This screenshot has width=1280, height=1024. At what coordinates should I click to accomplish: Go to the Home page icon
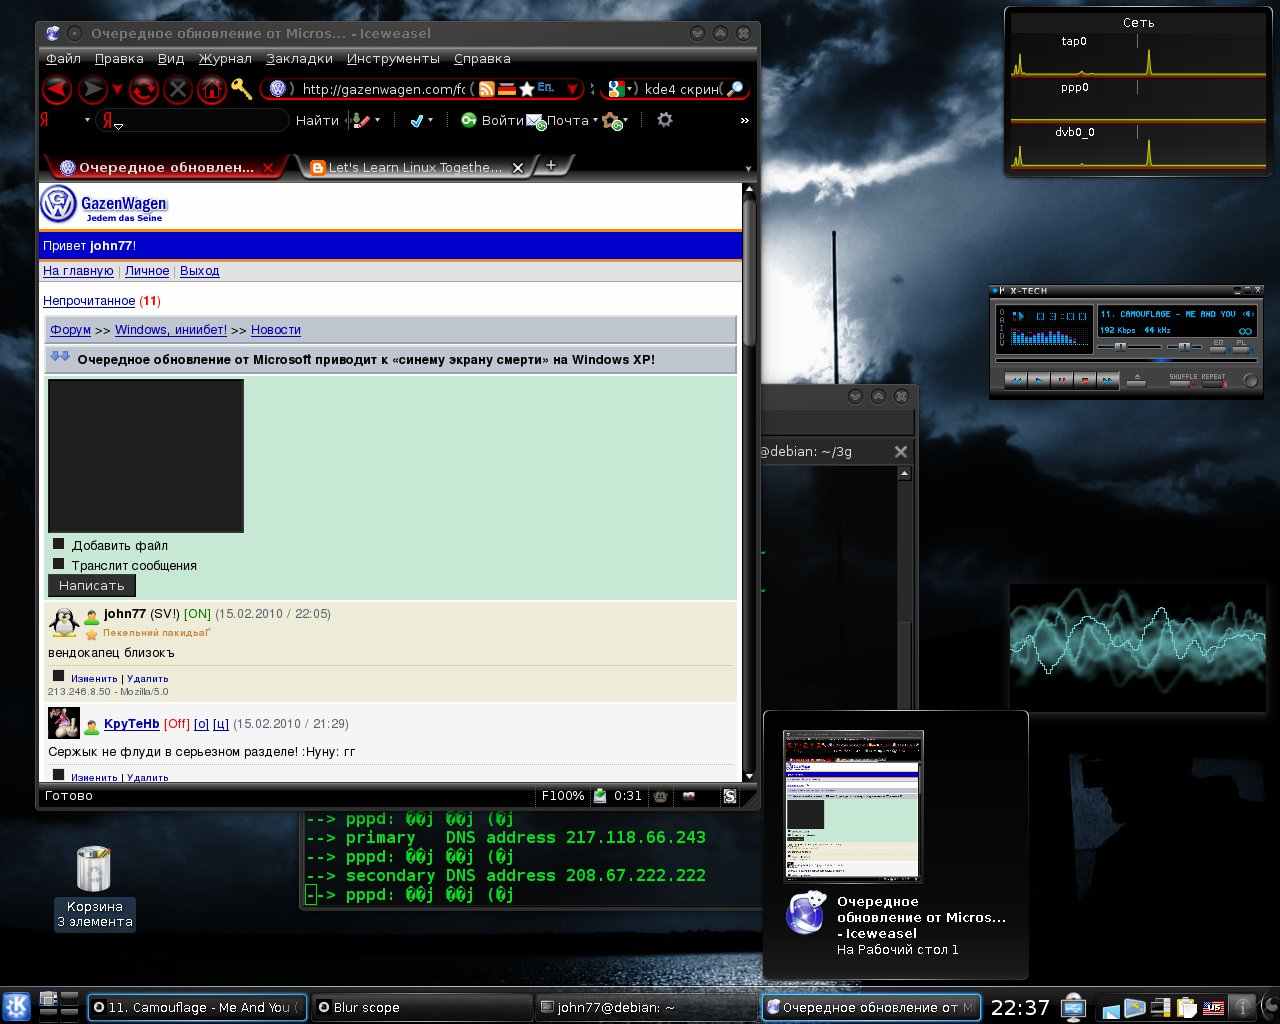coord(211,90)
